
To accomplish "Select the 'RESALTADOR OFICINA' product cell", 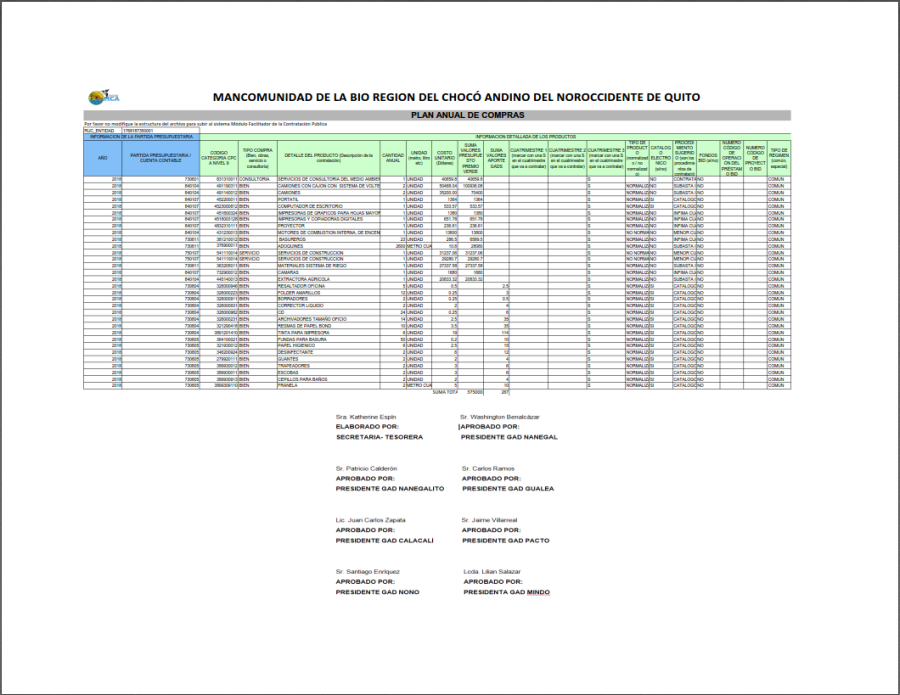I will (x=329, y=286).
